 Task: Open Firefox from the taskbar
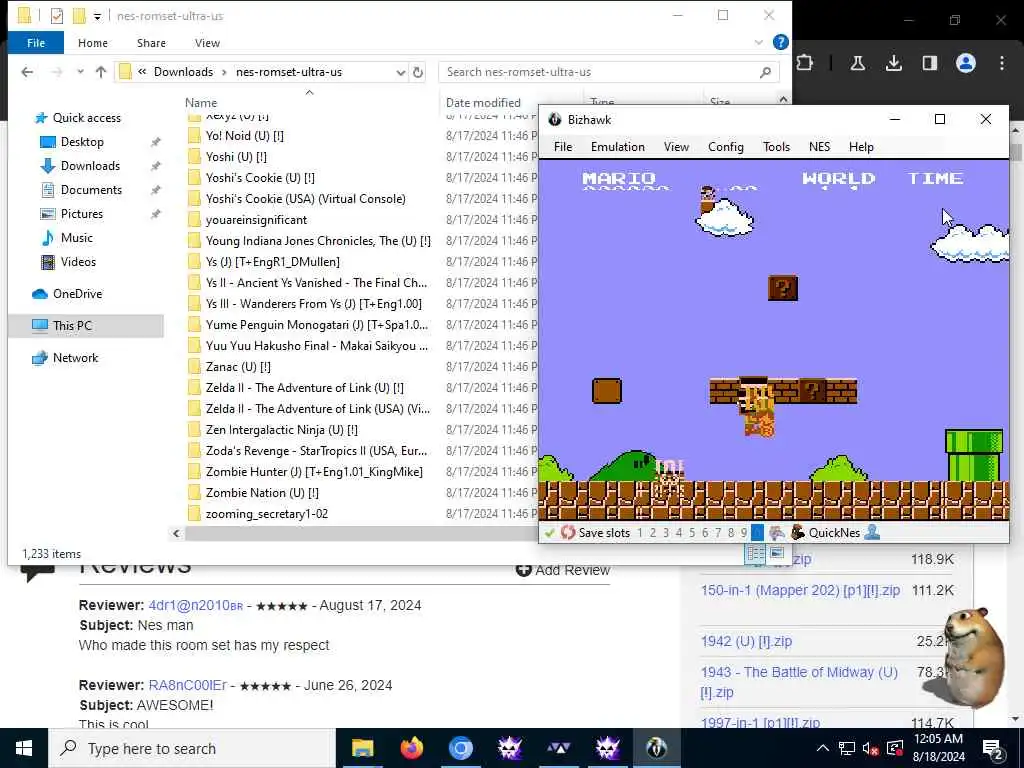coord(411,748)
